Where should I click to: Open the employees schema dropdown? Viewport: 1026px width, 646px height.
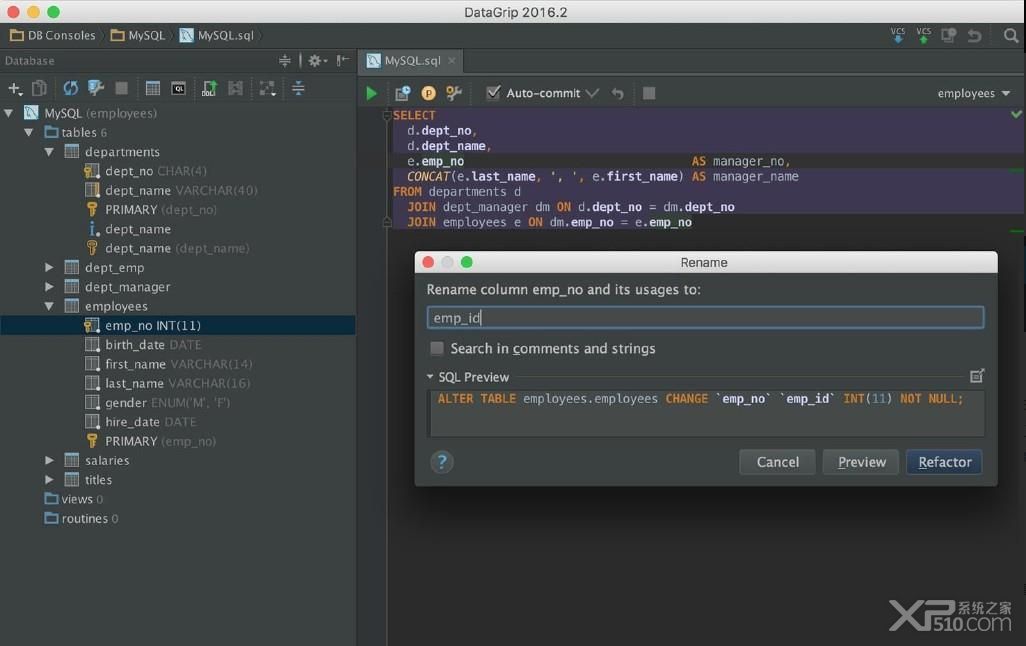974,94
